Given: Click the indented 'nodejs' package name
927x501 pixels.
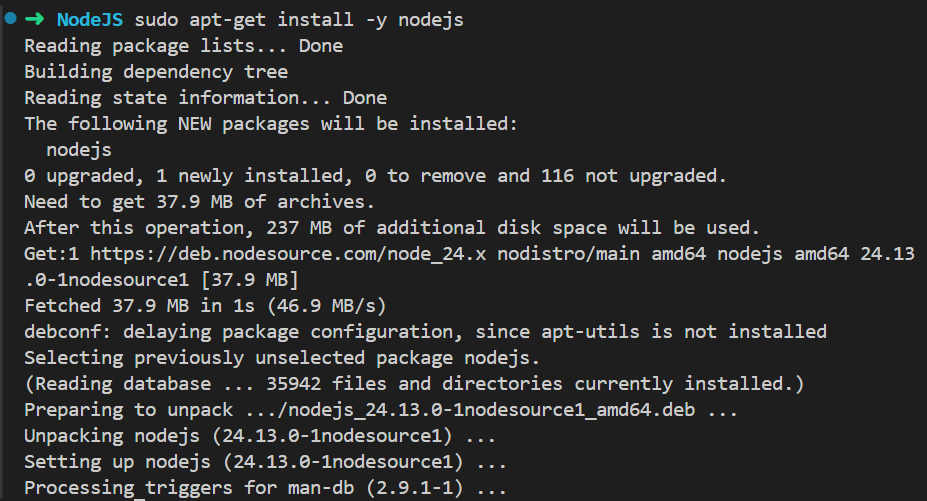Looking at the screenshot, I should click(79, 150).
